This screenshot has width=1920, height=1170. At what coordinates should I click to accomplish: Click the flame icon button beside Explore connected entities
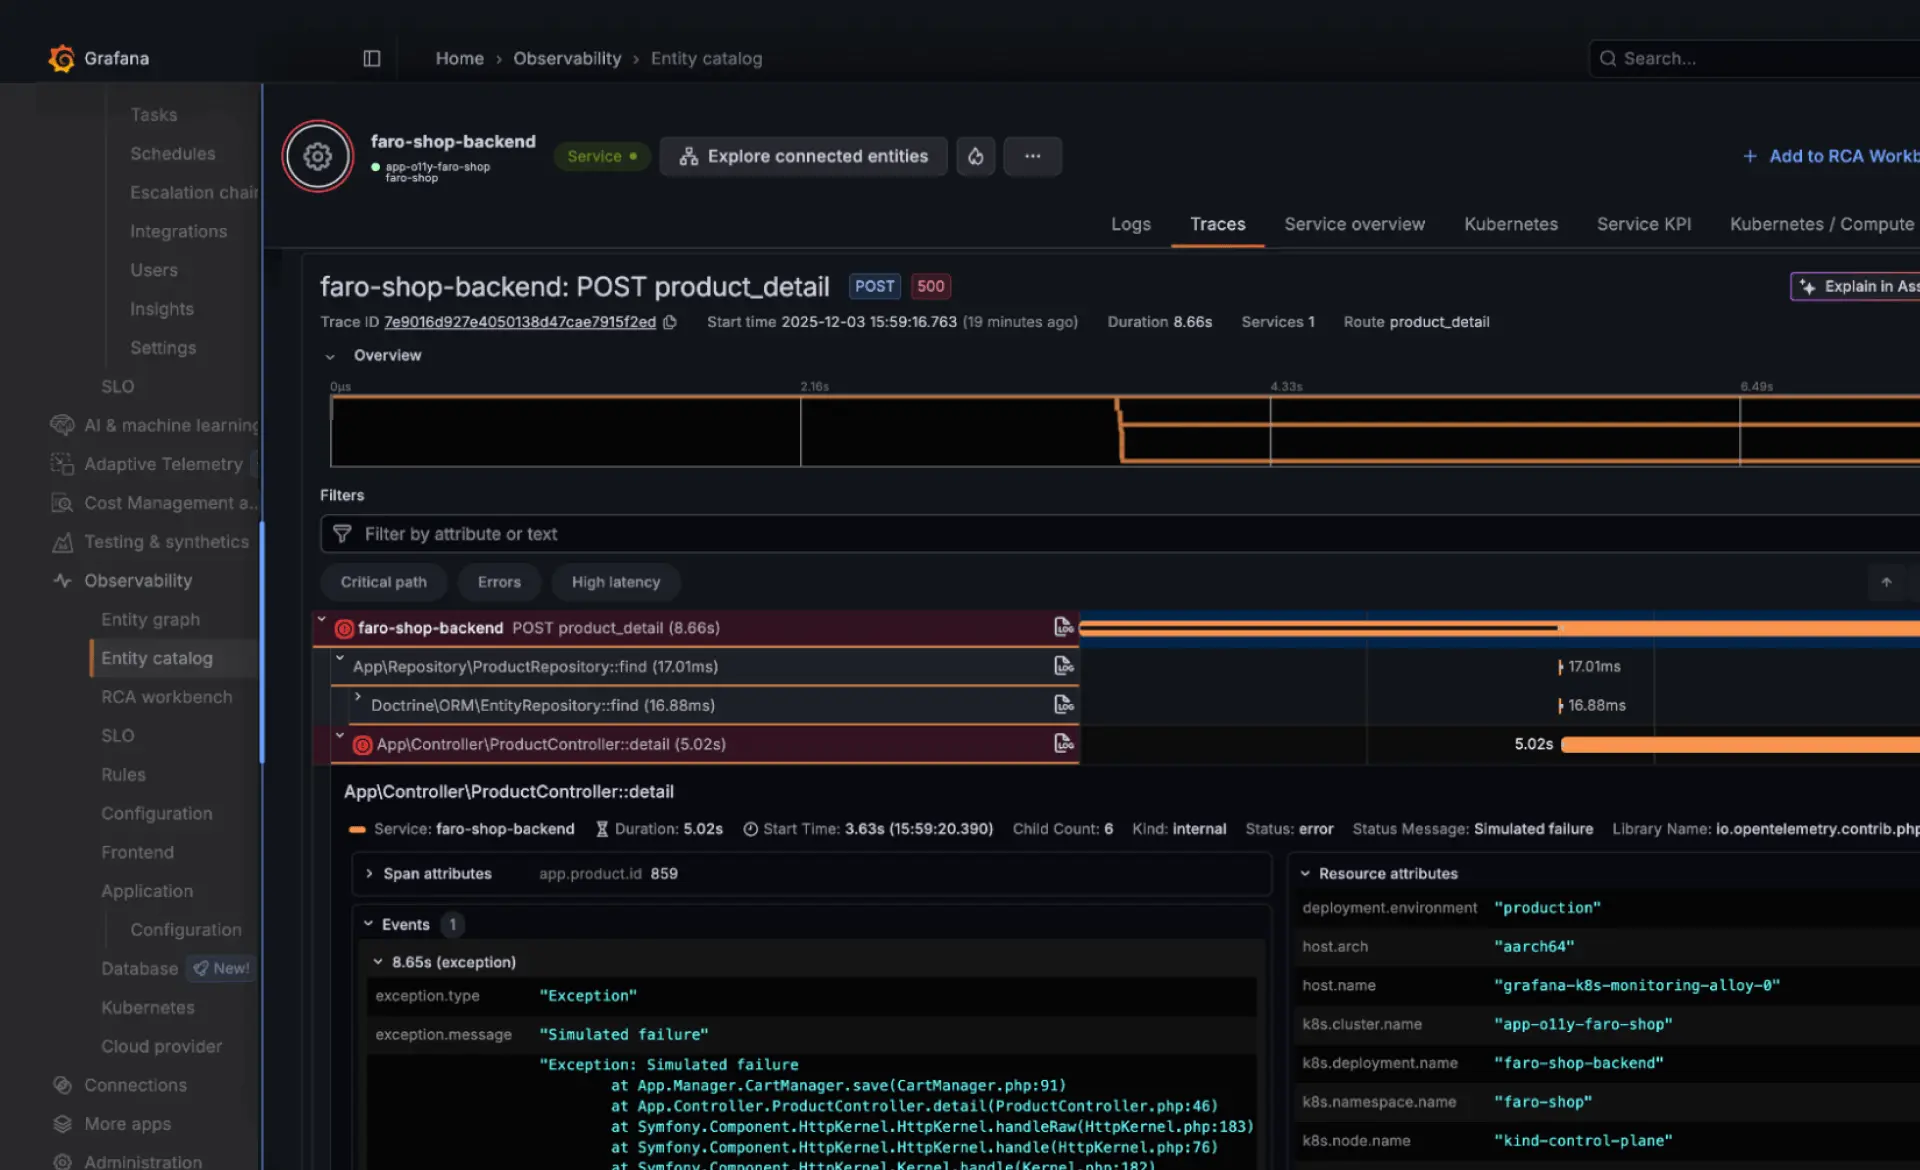975,156
